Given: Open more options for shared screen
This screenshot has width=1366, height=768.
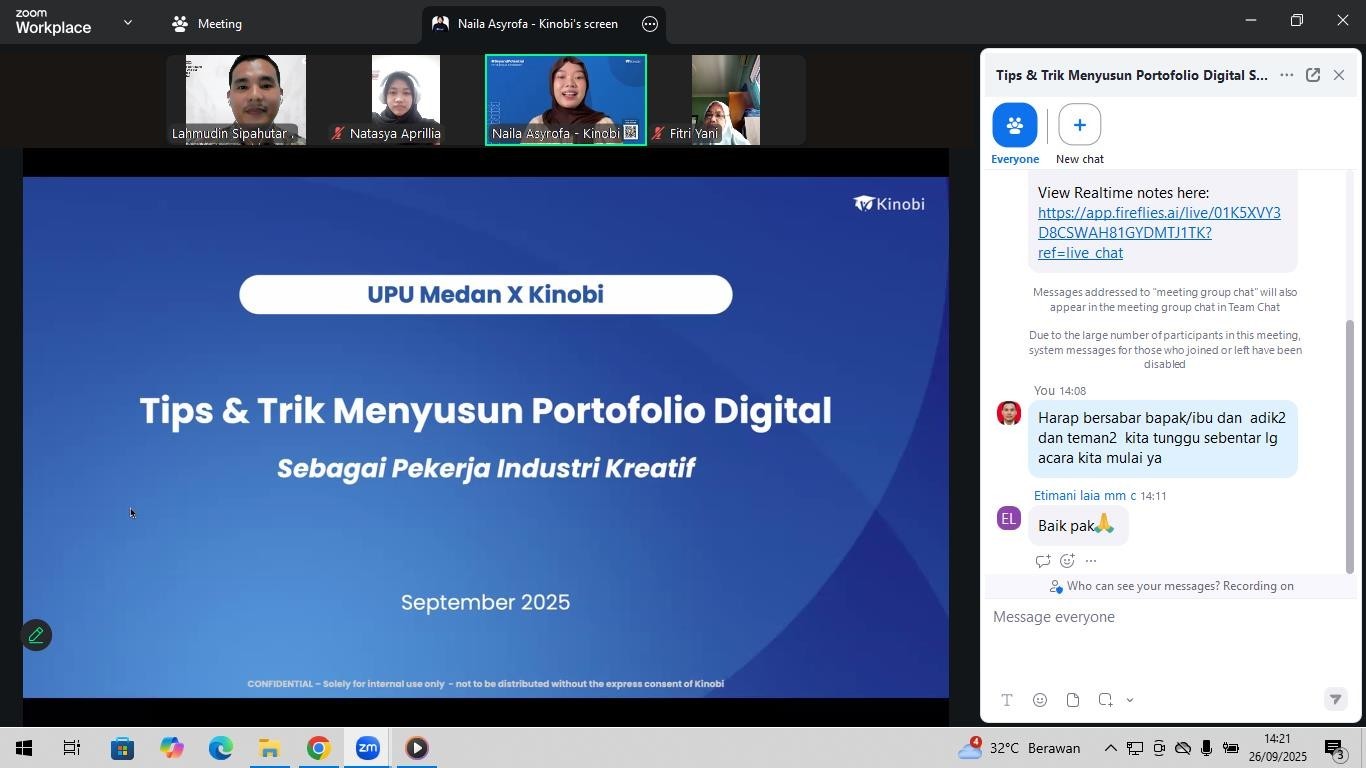Looking at the screenshot, I should click(x=650, y=24).
